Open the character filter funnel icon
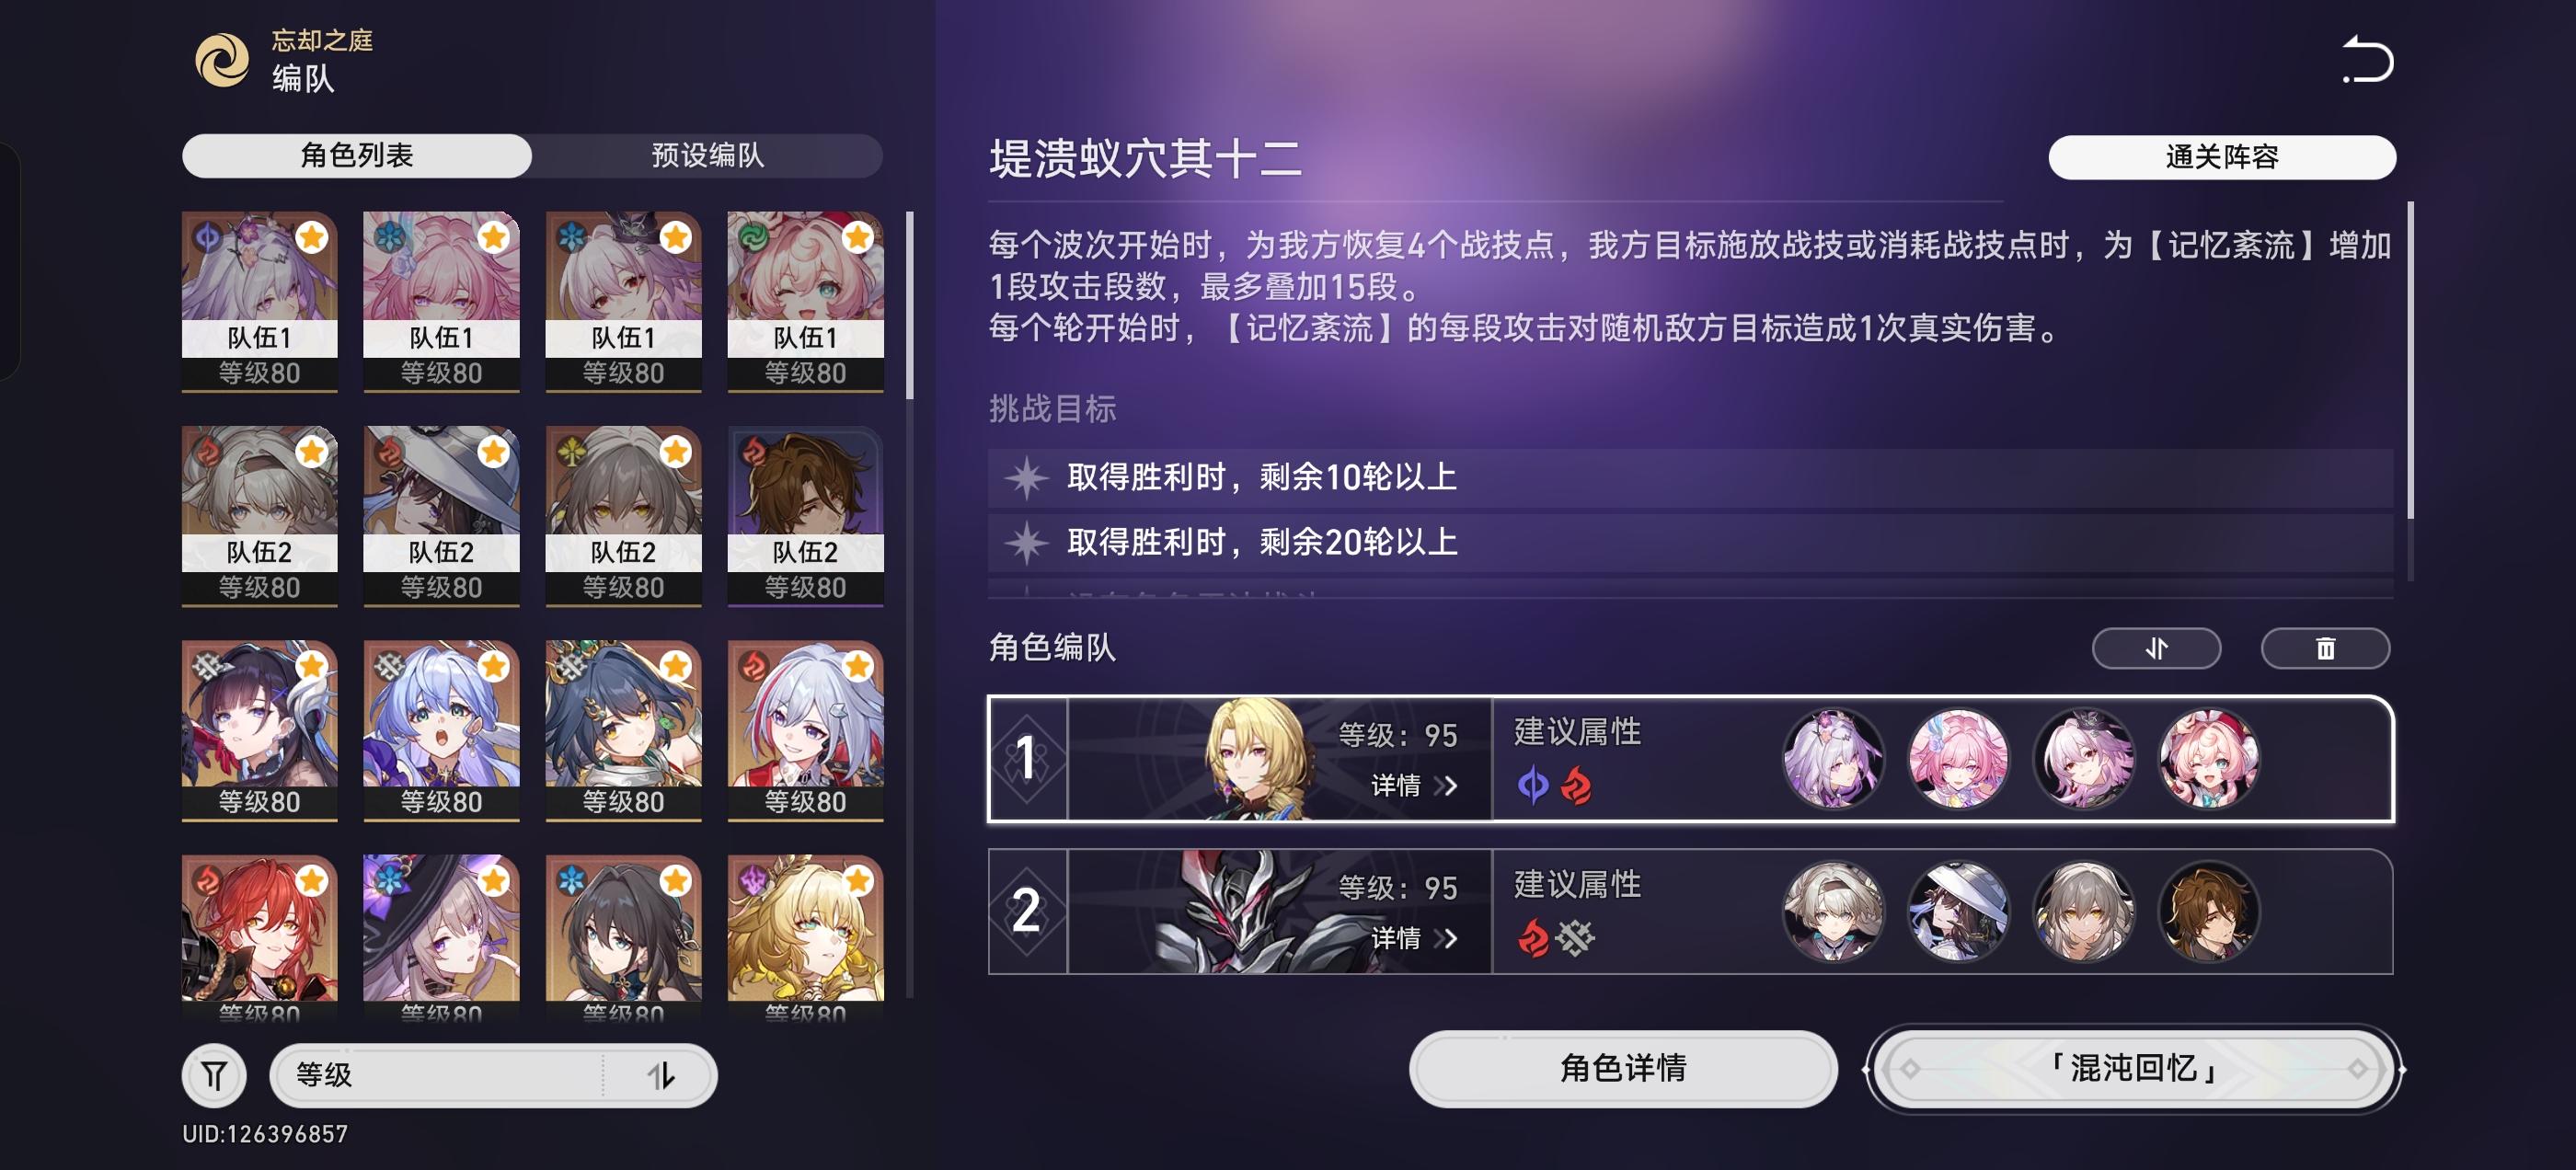The image size is (2576, 1170). click(213, 1075)
